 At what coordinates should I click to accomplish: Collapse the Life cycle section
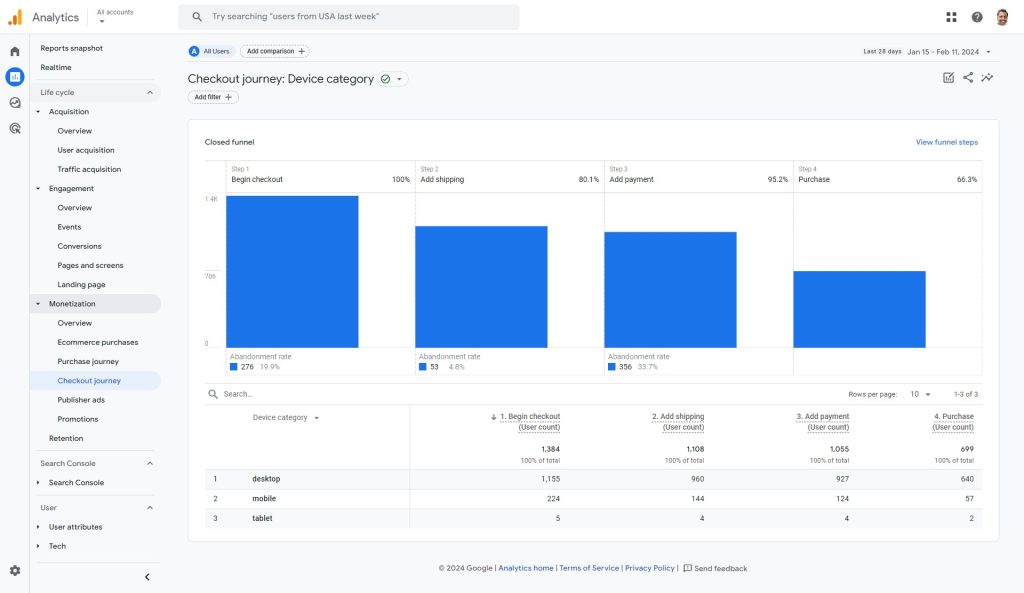[150, 92]
